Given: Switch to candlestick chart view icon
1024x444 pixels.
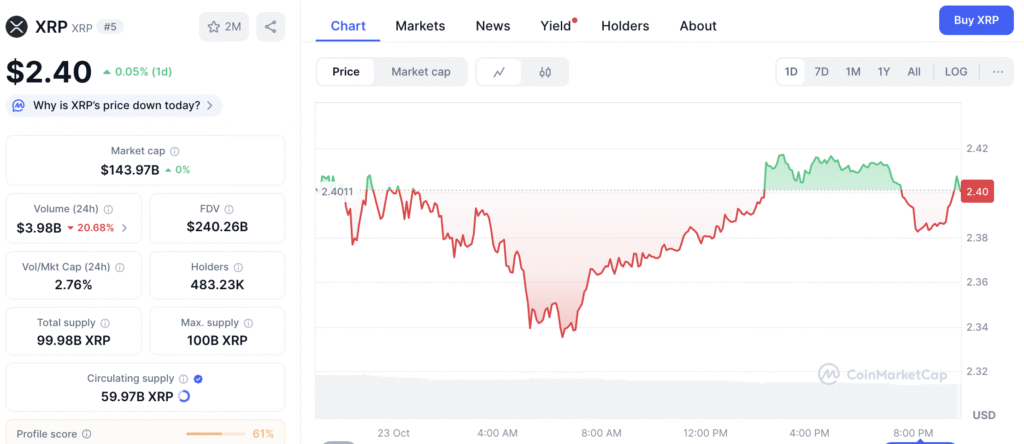Looking at the screenshot, I should (x=545, y=72).
